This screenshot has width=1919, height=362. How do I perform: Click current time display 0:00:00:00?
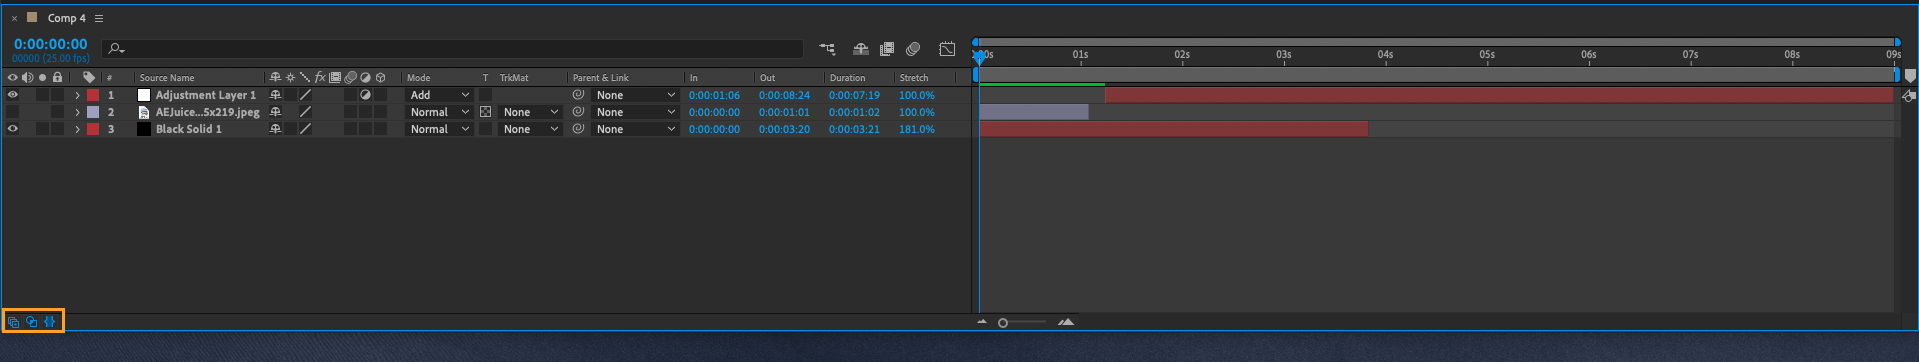coord(51,44)
